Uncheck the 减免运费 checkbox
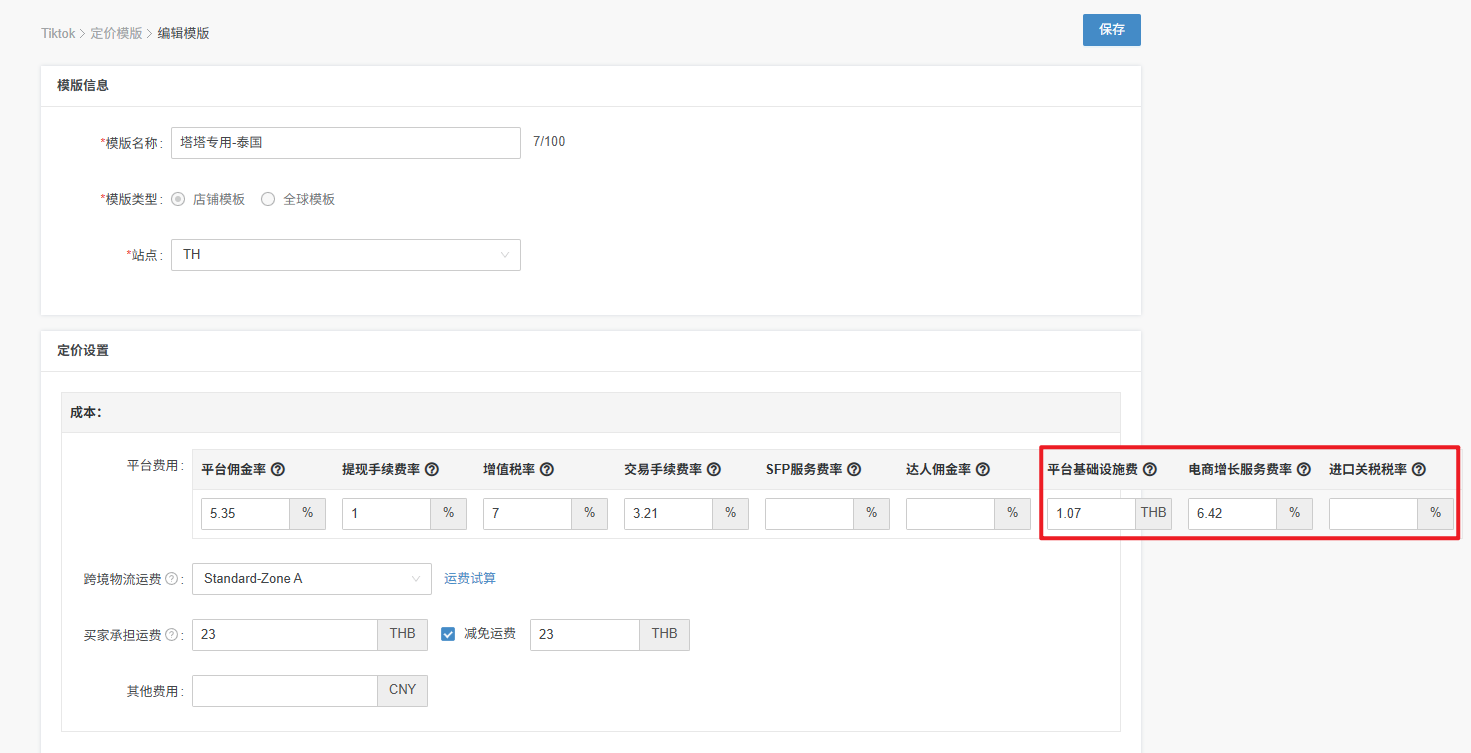The image size is (1471, 753). (x=448, y=634)
